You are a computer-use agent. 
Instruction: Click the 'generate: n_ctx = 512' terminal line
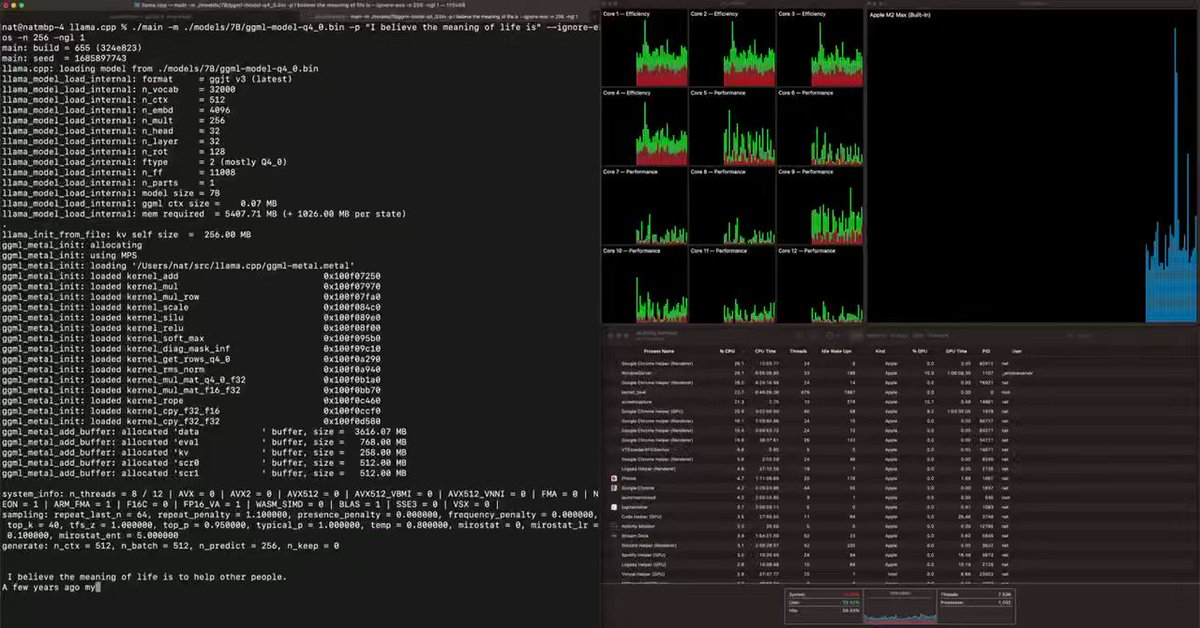pyautogui.click(x=171, y=546)
